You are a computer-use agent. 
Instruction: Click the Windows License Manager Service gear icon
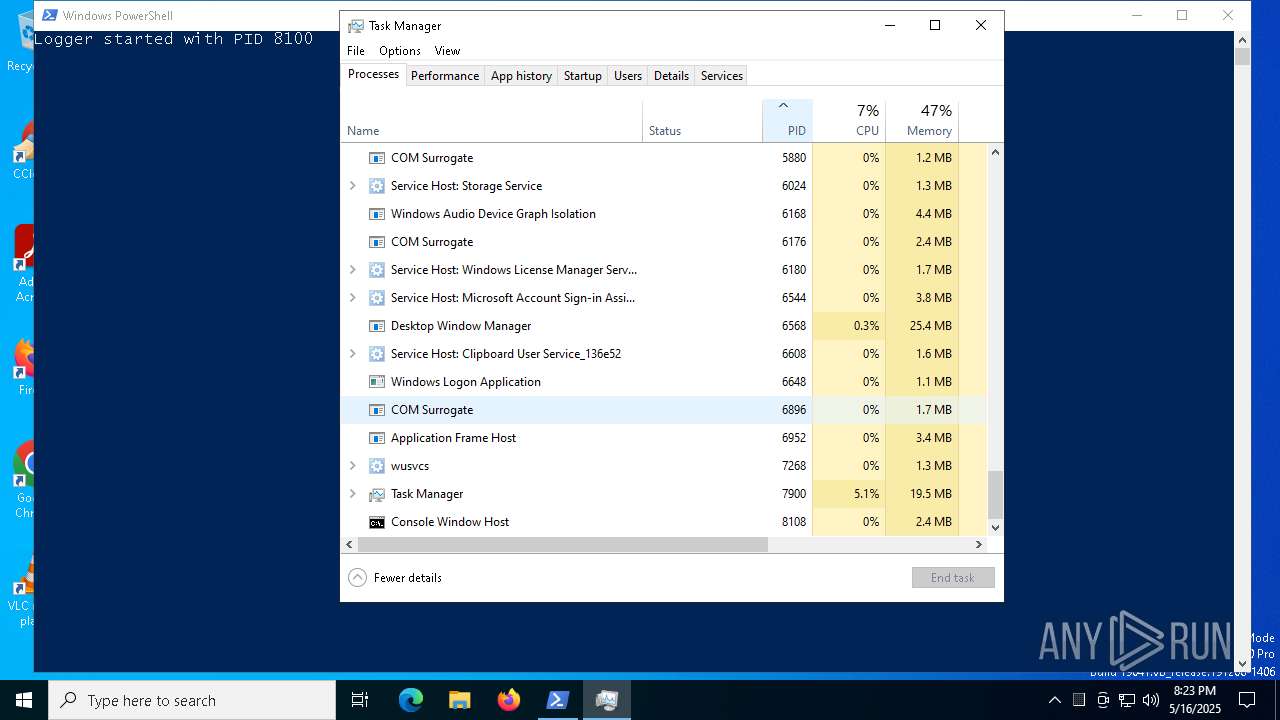377,270
